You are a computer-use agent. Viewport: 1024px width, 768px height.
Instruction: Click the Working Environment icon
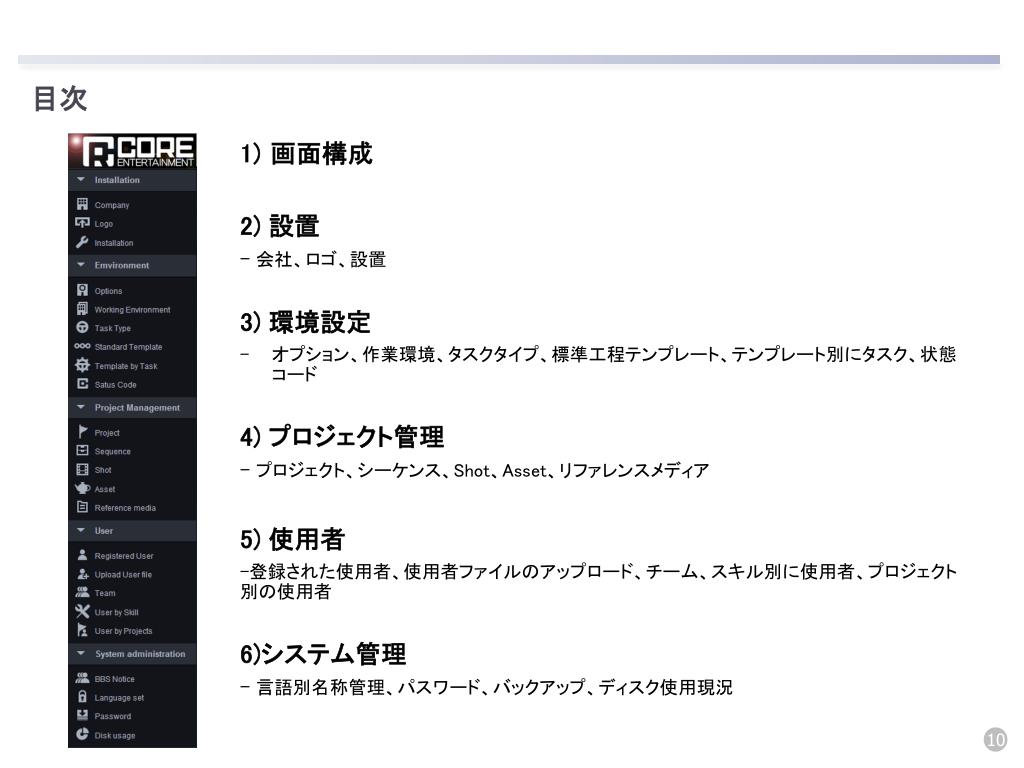click(82, 309)
